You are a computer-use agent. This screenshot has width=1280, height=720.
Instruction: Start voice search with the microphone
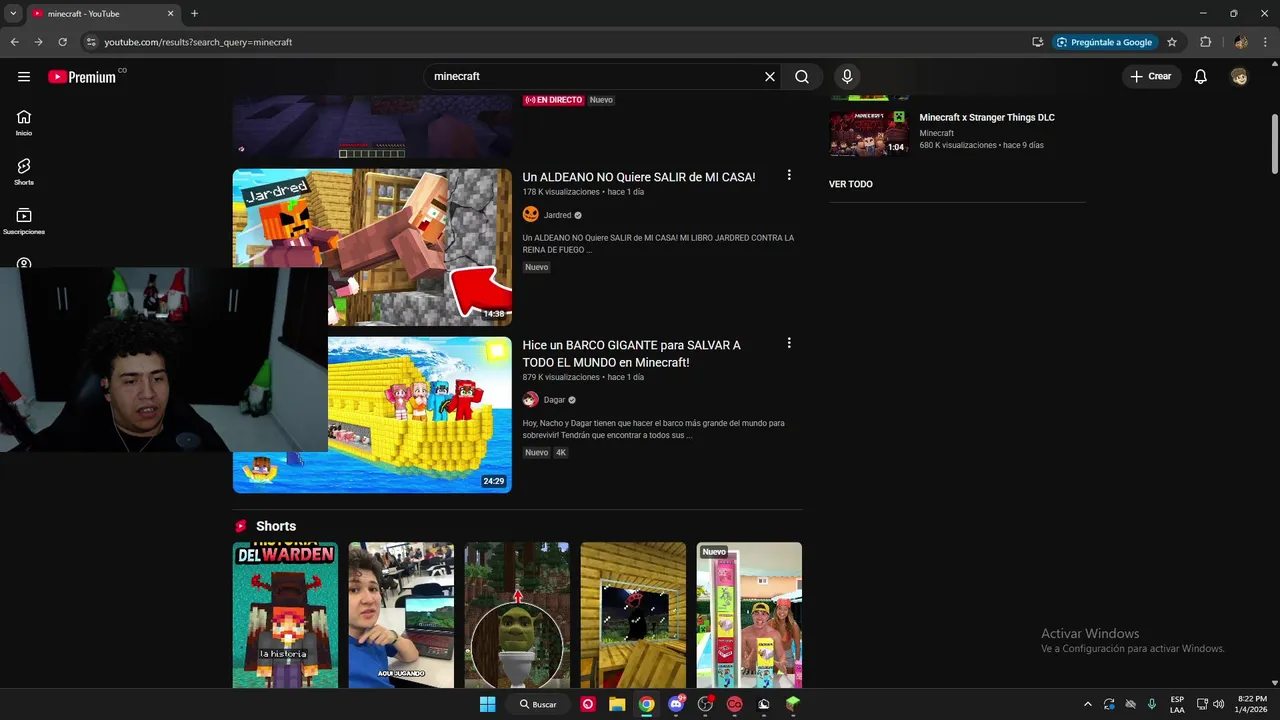pos(847,76)
